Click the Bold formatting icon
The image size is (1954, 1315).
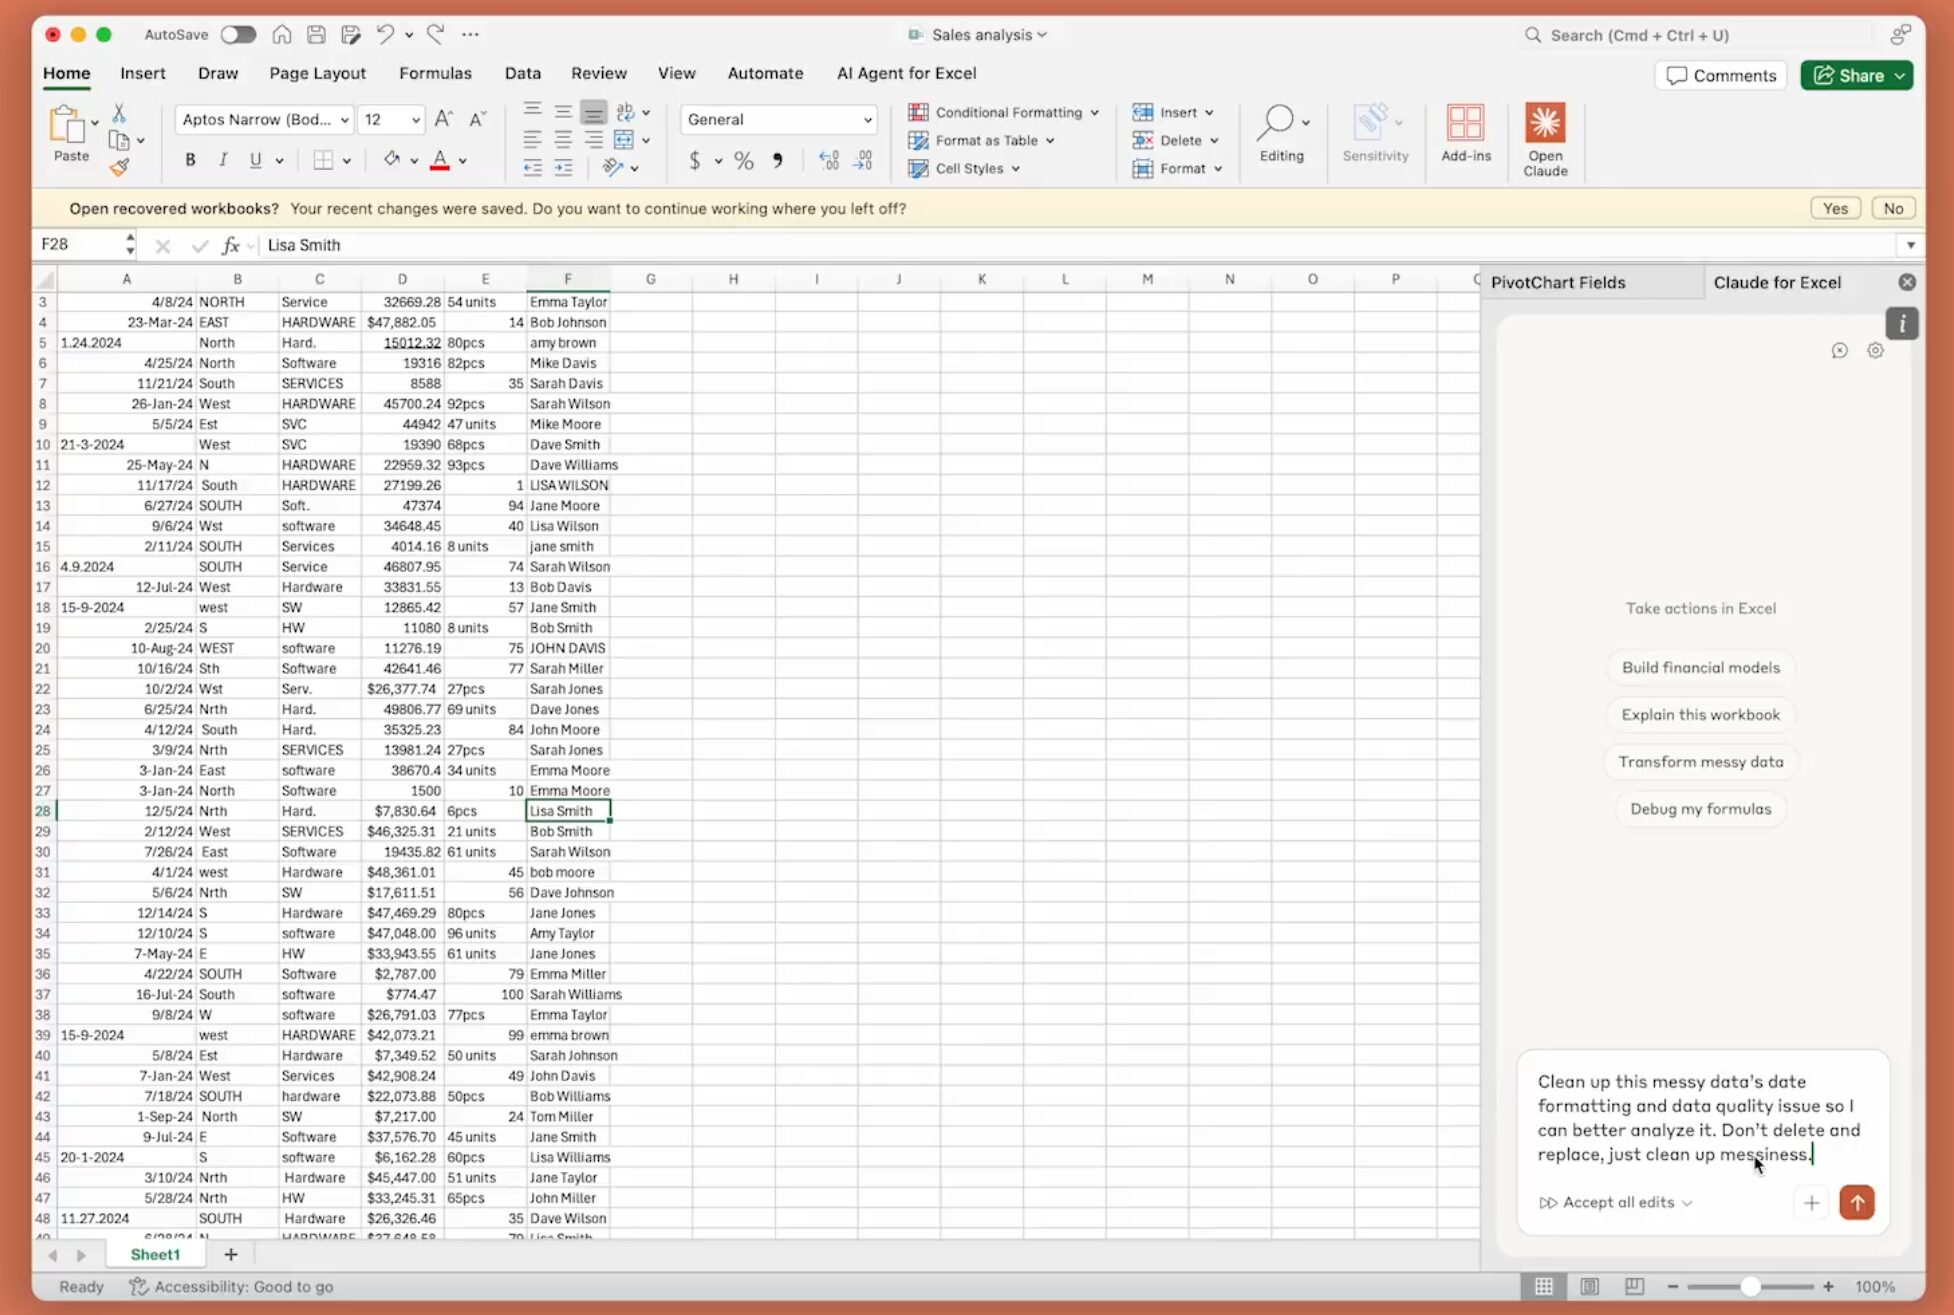pos(190,160)
